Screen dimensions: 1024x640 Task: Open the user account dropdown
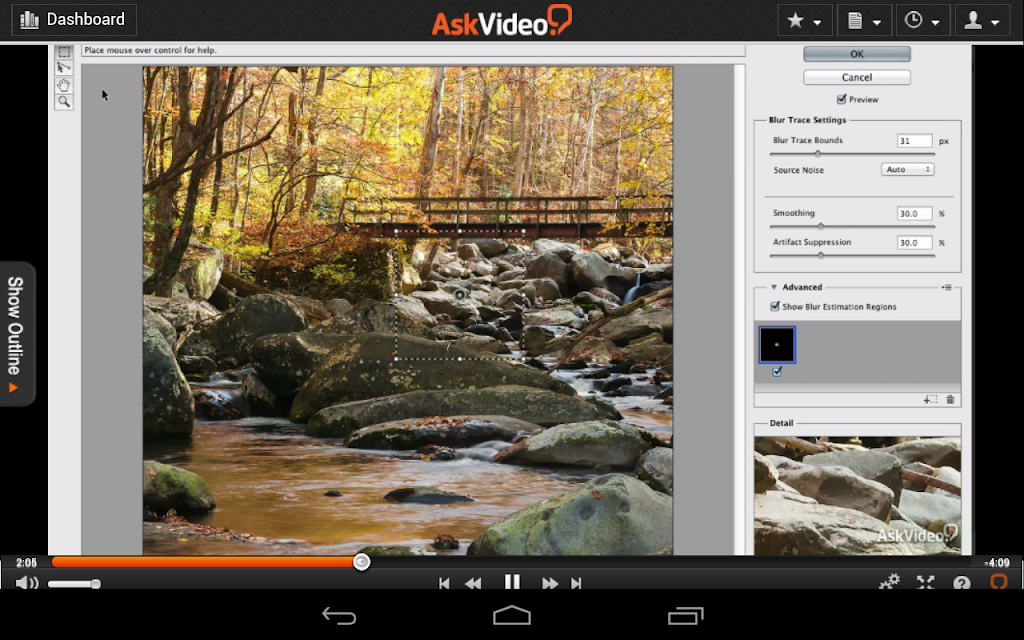pos(982,20)
